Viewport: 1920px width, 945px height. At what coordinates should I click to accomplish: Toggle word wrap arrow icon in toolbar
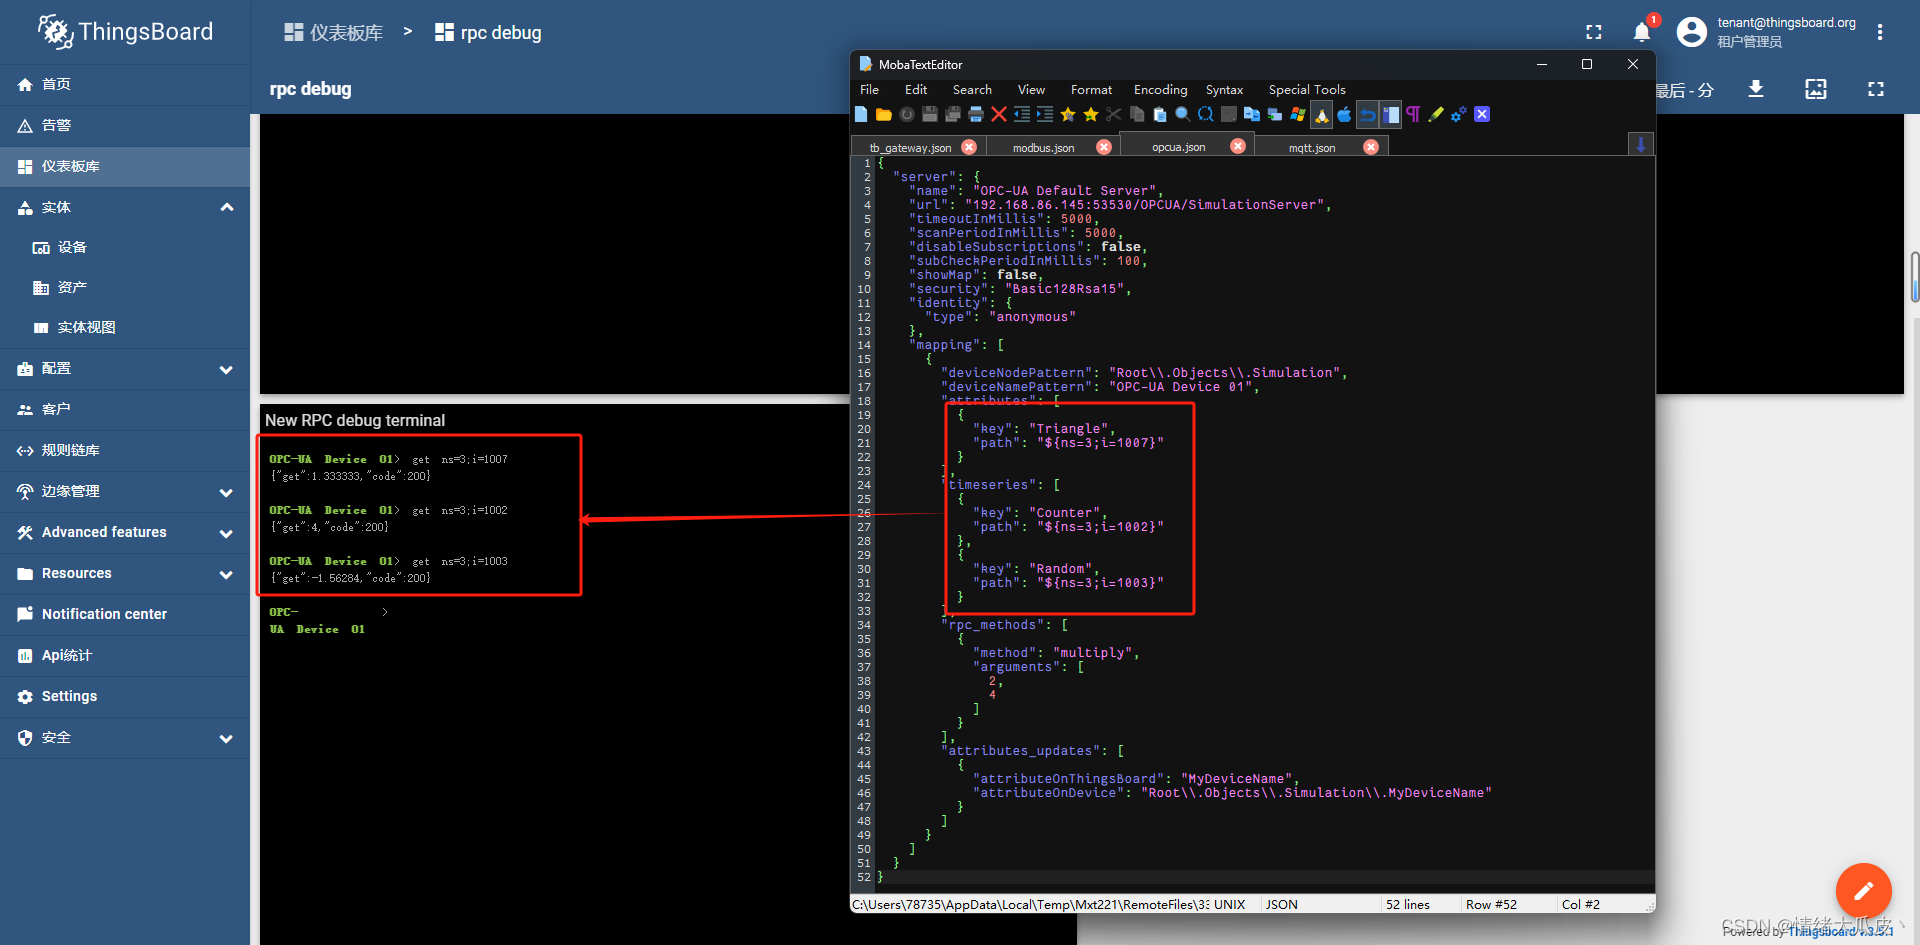coord(1367,114)
